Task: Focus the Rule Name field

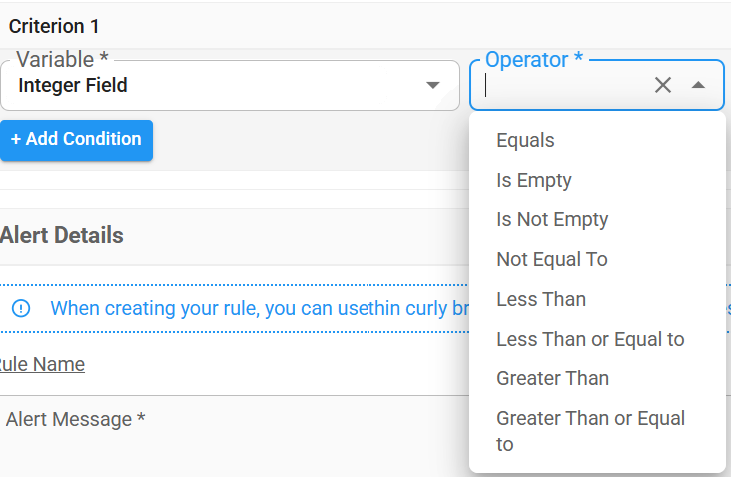Action: [200, 364]
